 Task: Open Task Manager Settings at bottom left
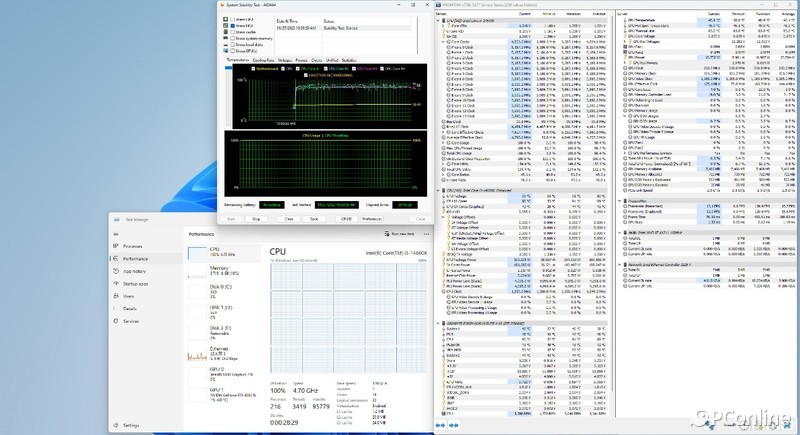click(131, 425)
